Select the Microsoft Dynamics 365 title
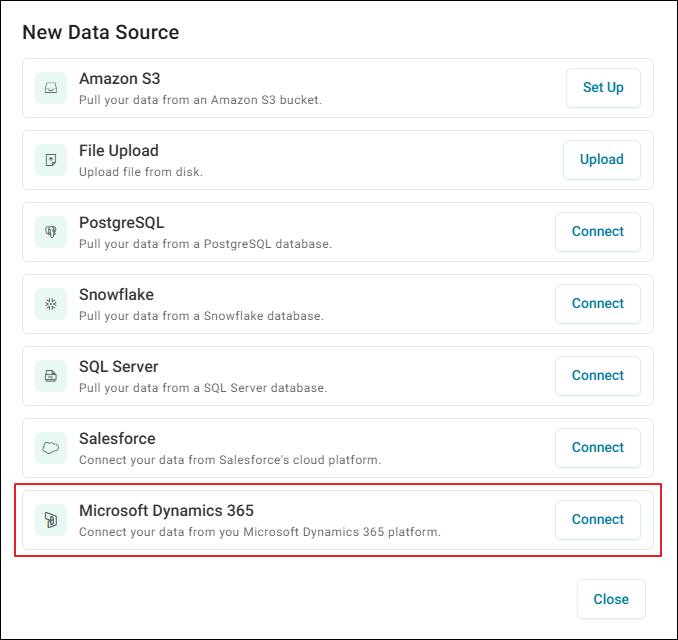This screenshot has width=678, height=640. [166, 511]
